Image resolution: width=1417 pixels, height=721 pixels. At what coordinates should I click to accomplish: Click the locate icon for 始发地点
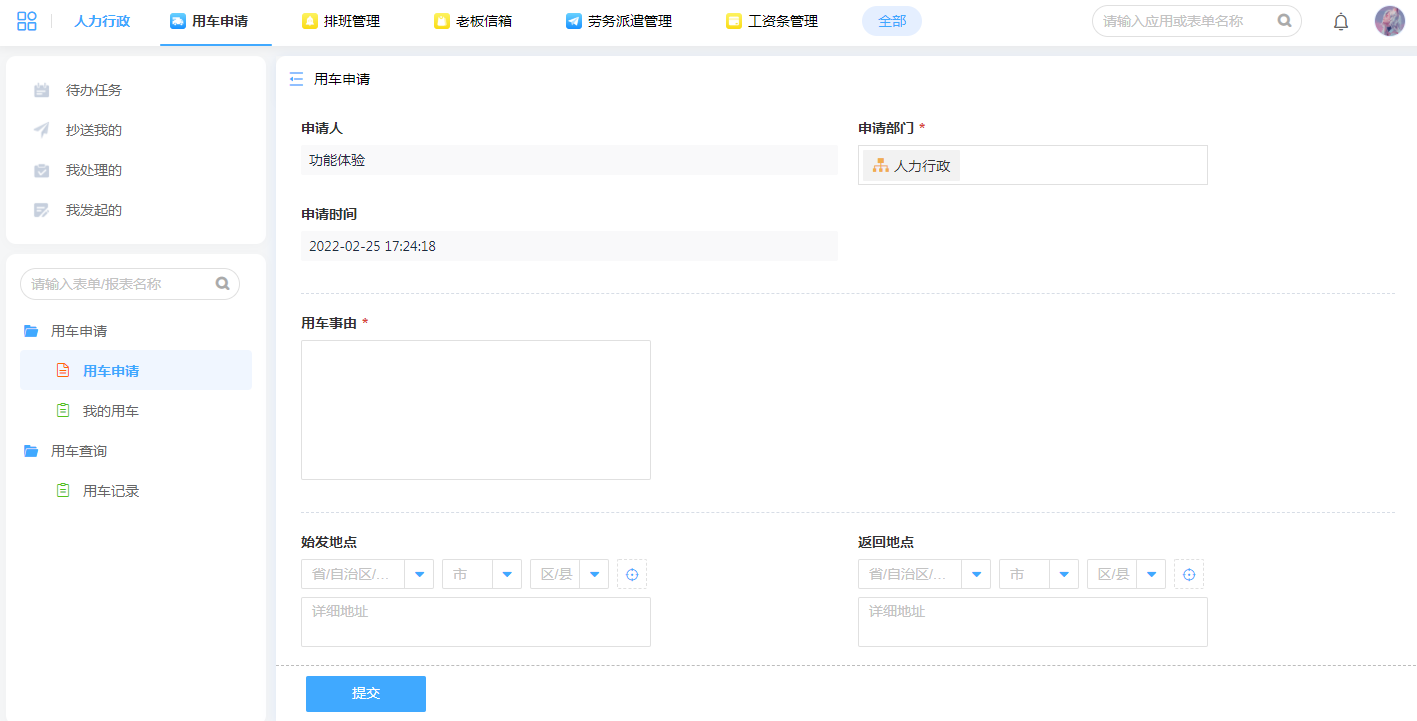tap(632, 574)
